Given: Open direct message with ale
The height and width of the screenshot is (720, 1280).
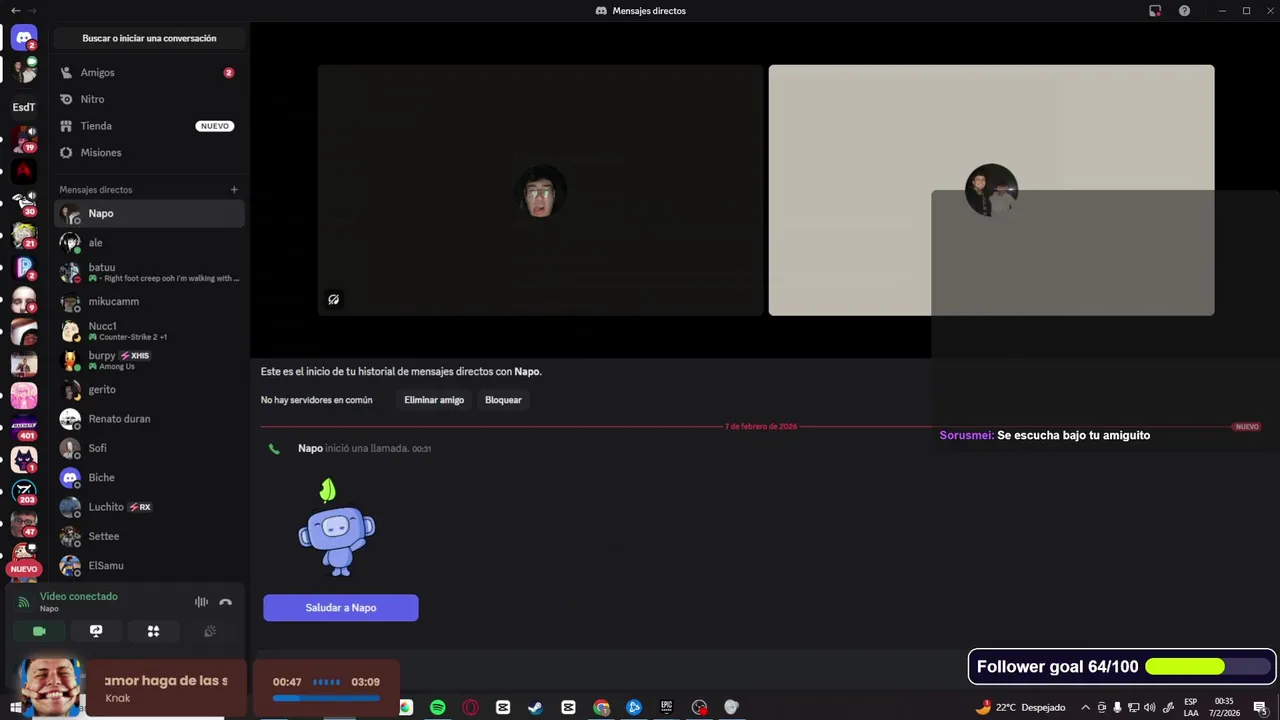Looking at the screenshot, I should pyautogui.click(x=149, y=243).
